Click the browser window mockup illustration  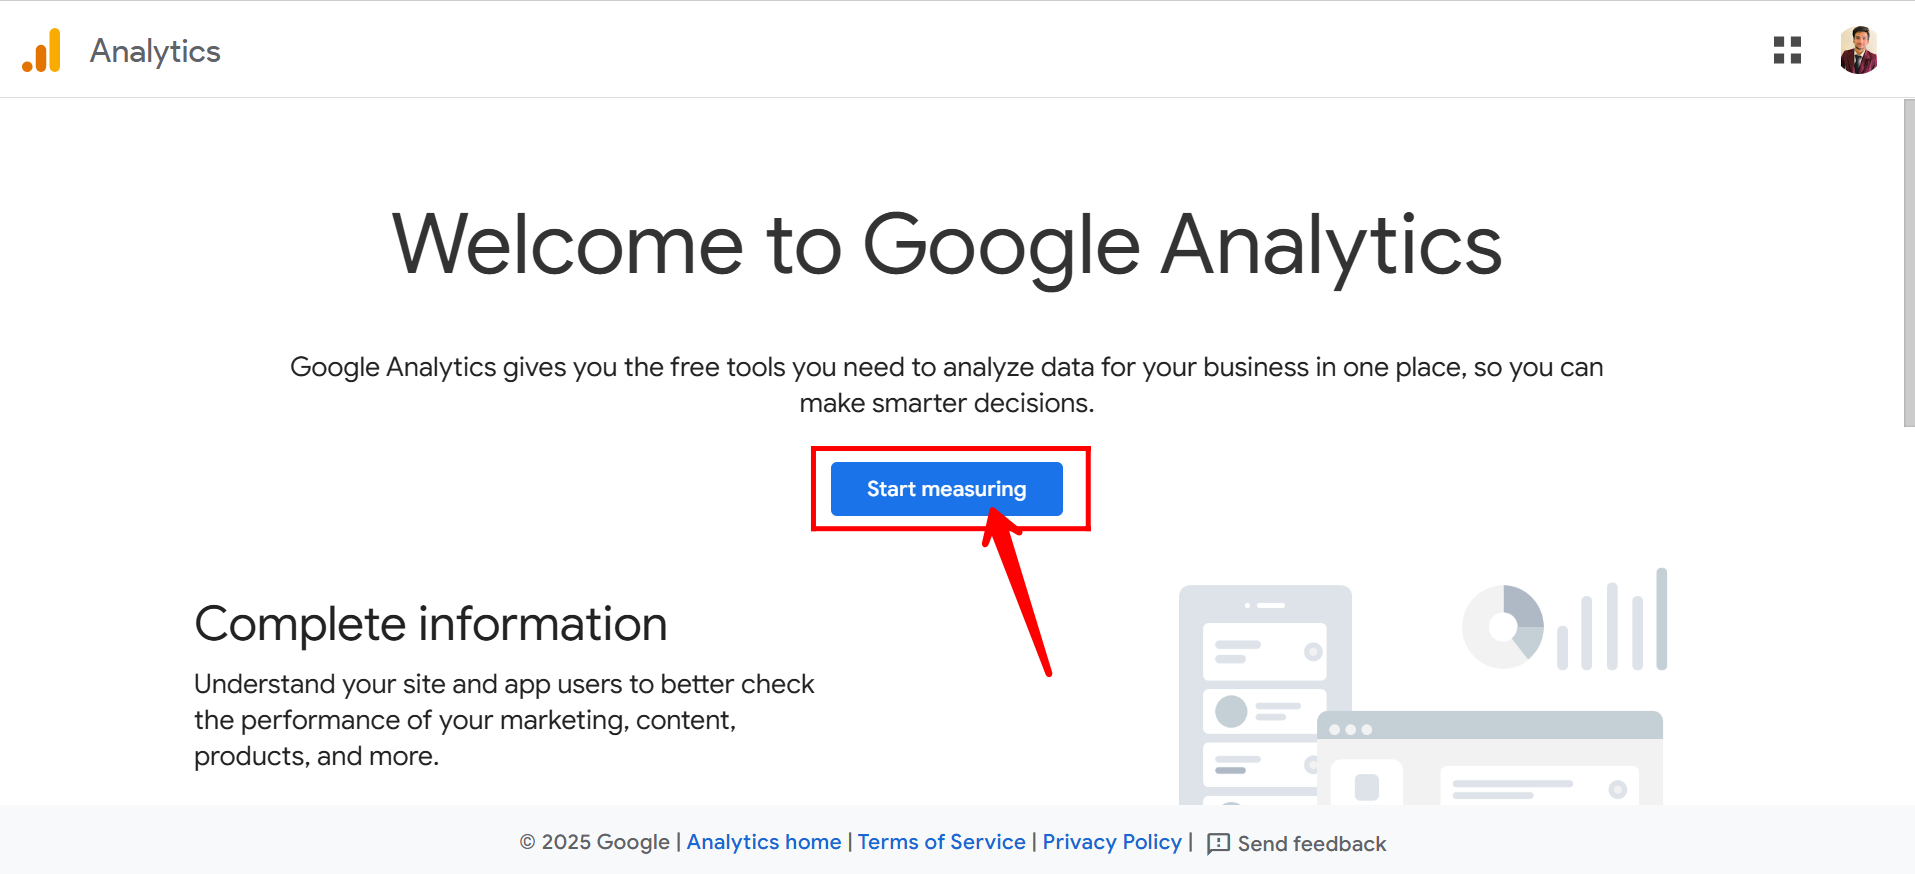pyautogui.click(x=1490, y=758)
